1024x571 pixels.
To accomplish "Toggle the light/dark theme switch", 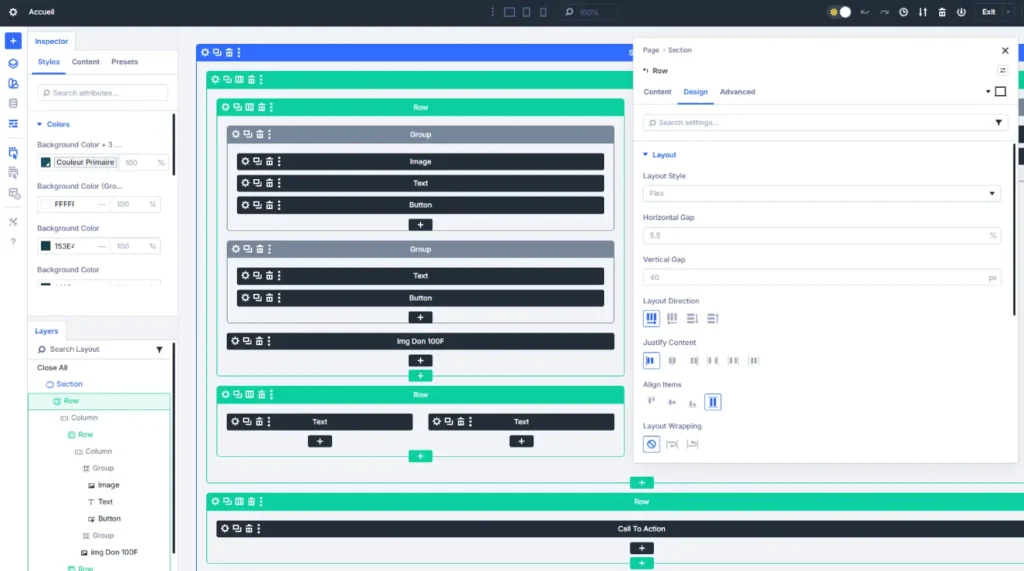I will 840,12.
